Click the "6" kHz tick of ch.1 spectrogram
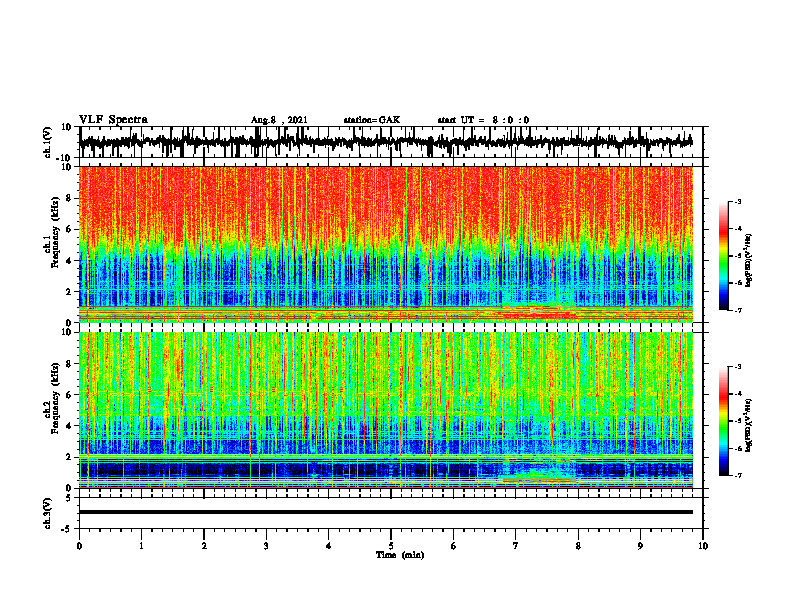The image size is (792, 612). coord(69,230)
